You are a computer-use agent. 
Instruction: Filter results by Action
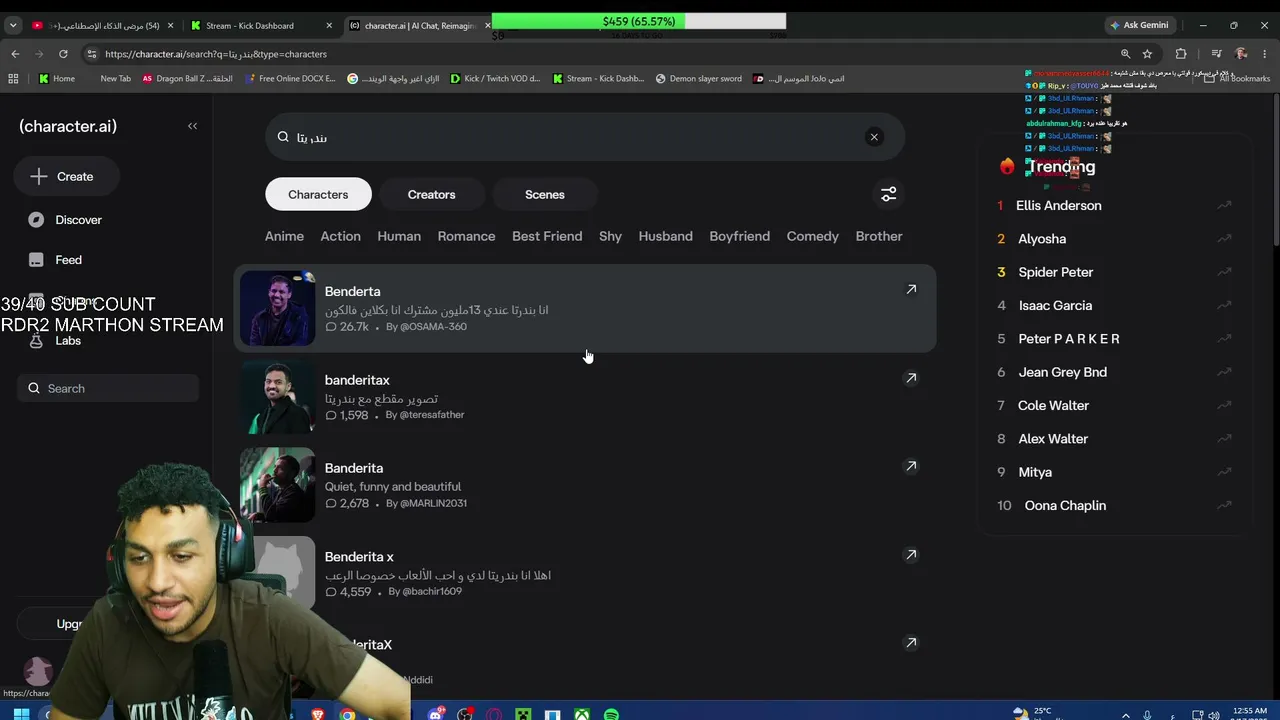[x=340, y=236]
